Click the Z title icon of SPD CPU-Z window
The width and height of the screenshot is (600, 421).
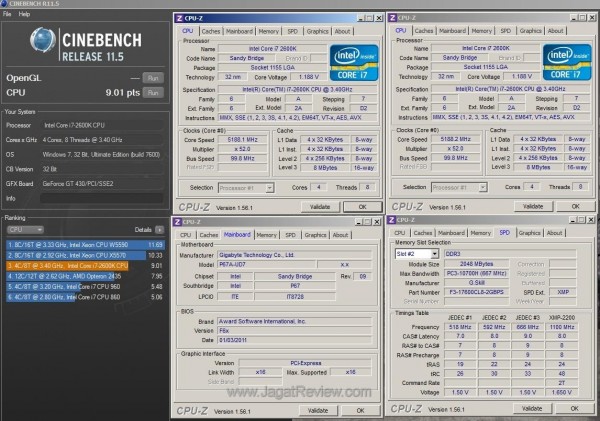(x=393, y=221)
